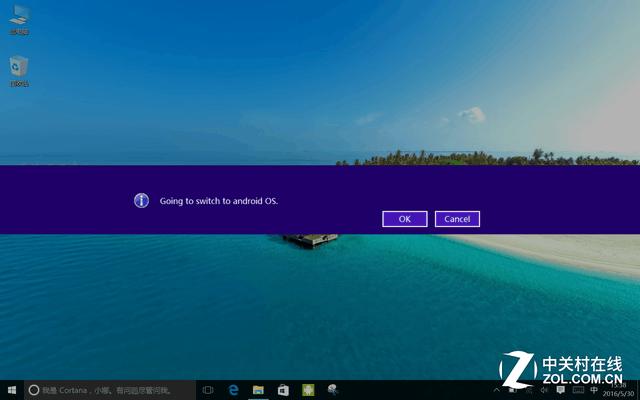Open Task View from the taskbar
Viewport: 640px width, 400px height.
(x=208, y=389)
